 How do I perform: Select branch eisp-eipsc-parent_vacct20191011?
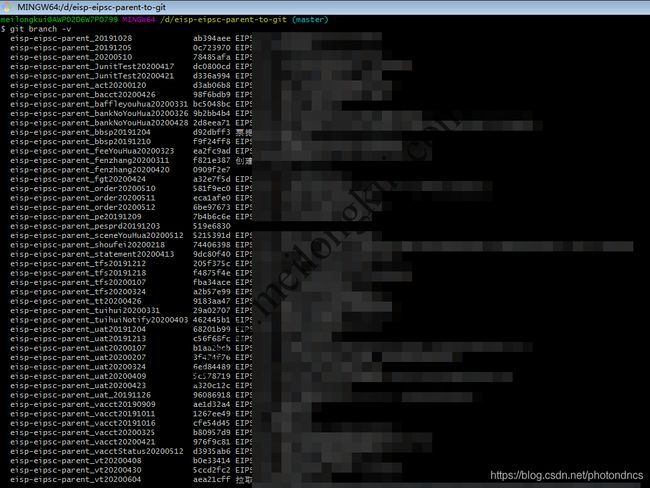(x=82, y=413)
